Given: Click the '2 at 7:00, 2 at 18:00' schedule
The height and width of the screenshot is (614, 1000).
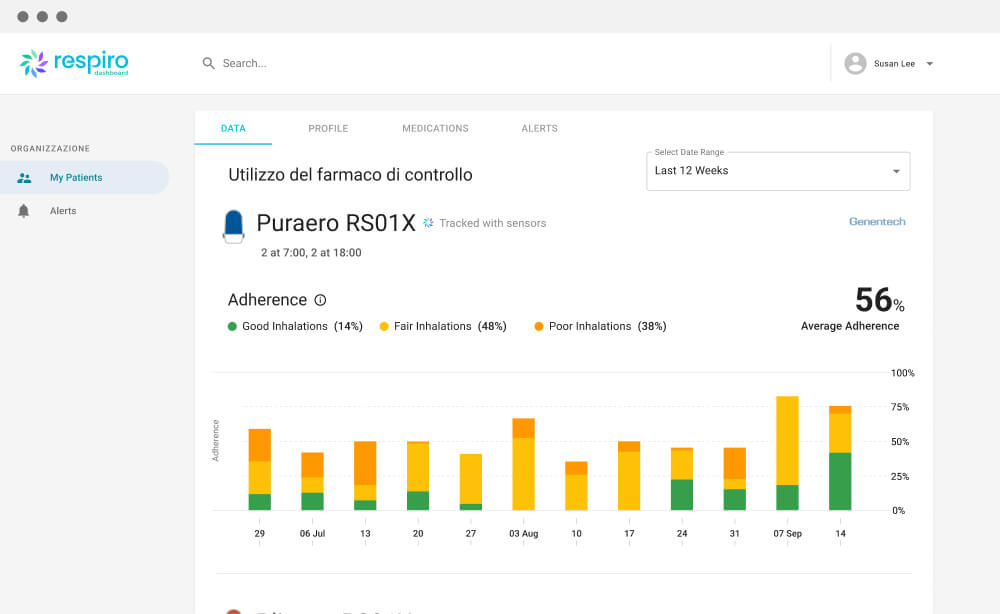Looking at the screenshot, I should tap(311, 252).
